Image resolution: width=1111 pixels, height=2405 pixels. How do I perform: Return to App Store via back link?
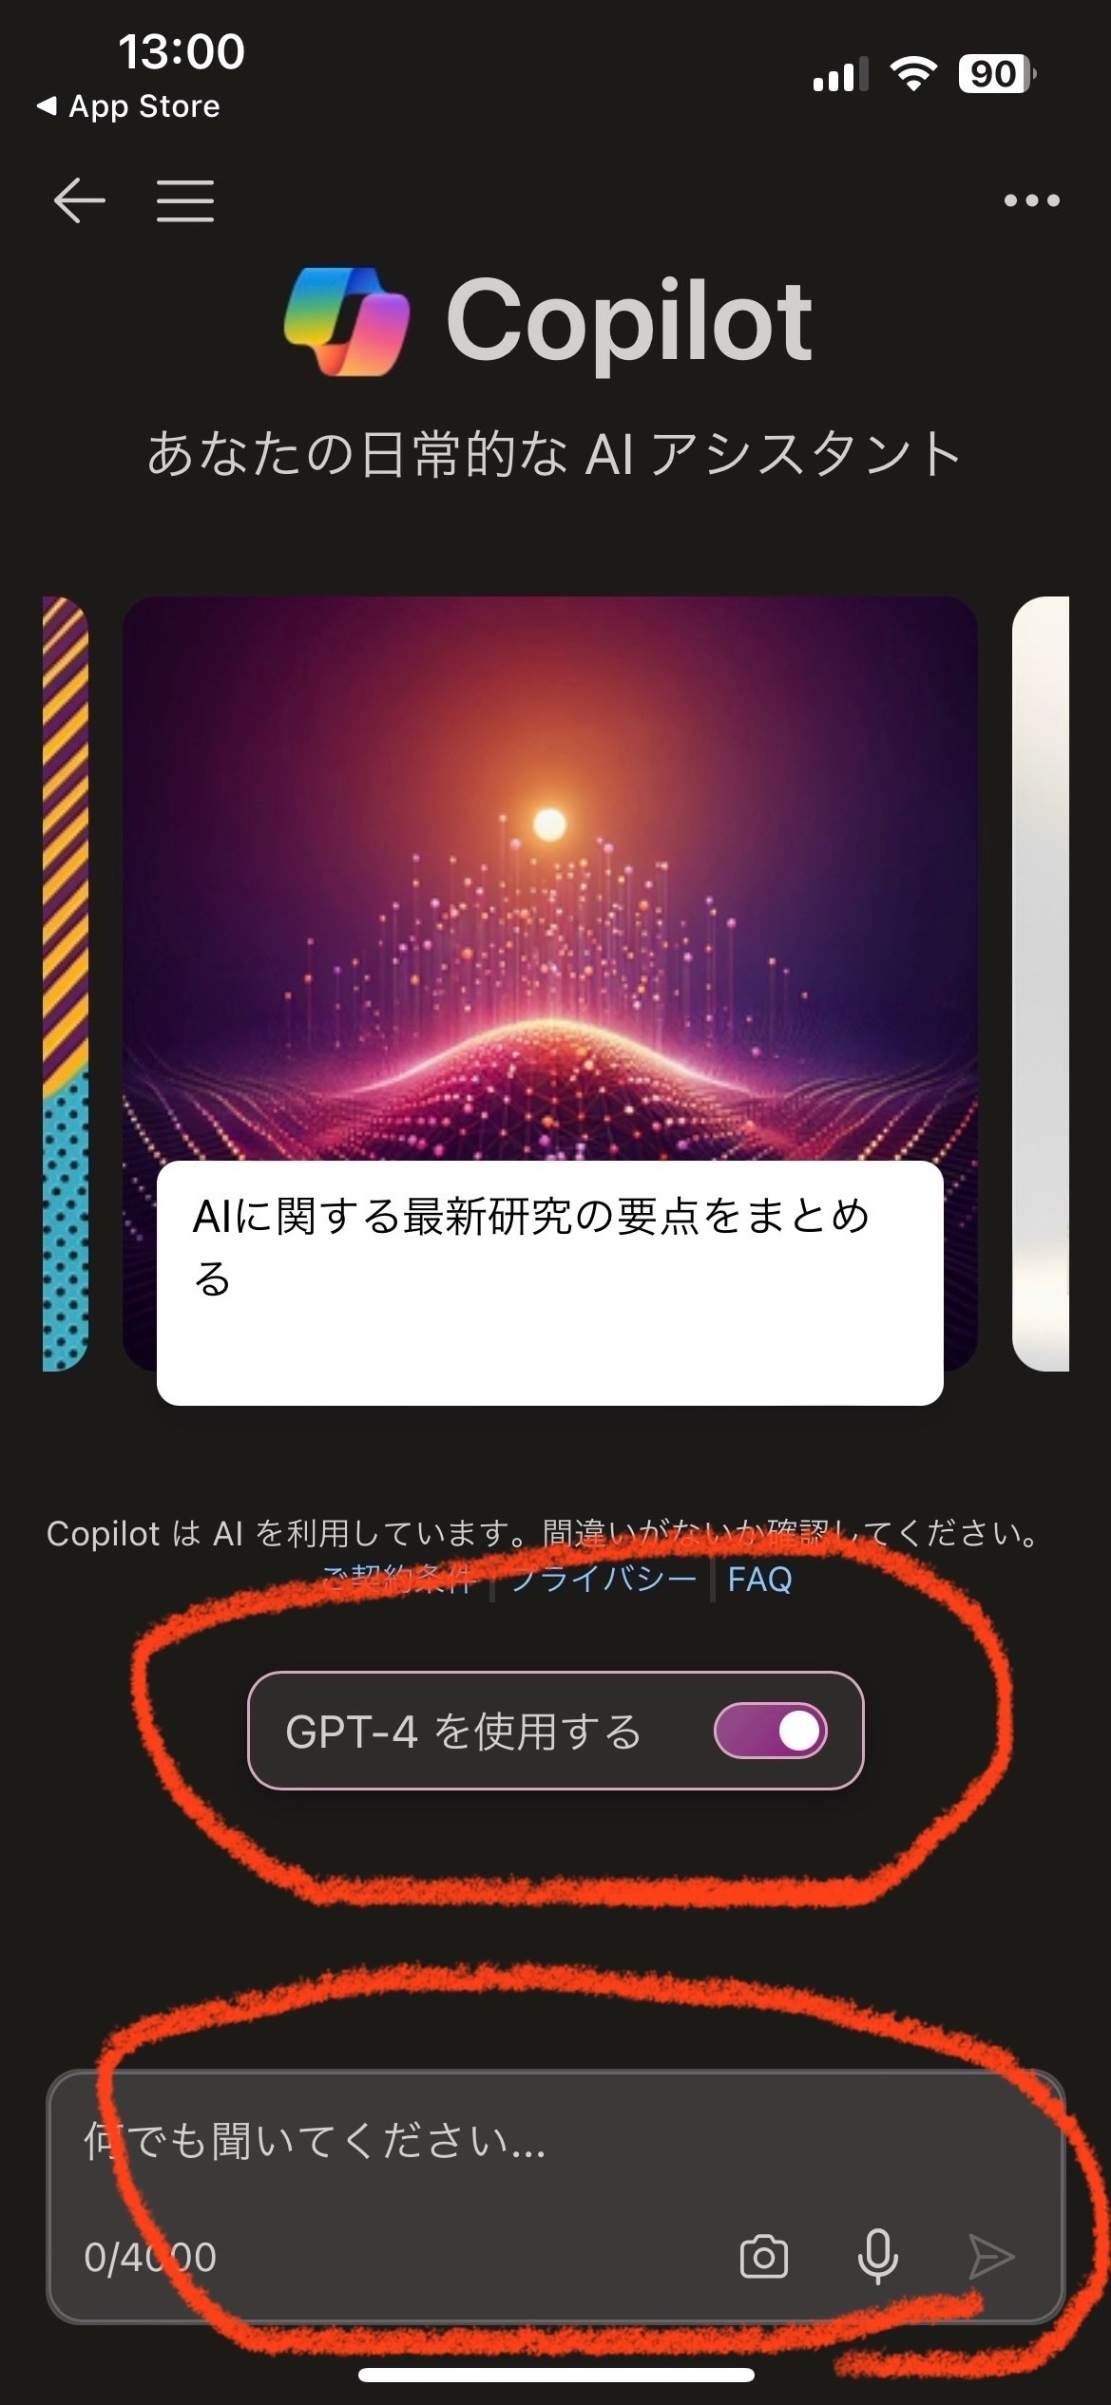click(x=128, y=106)
